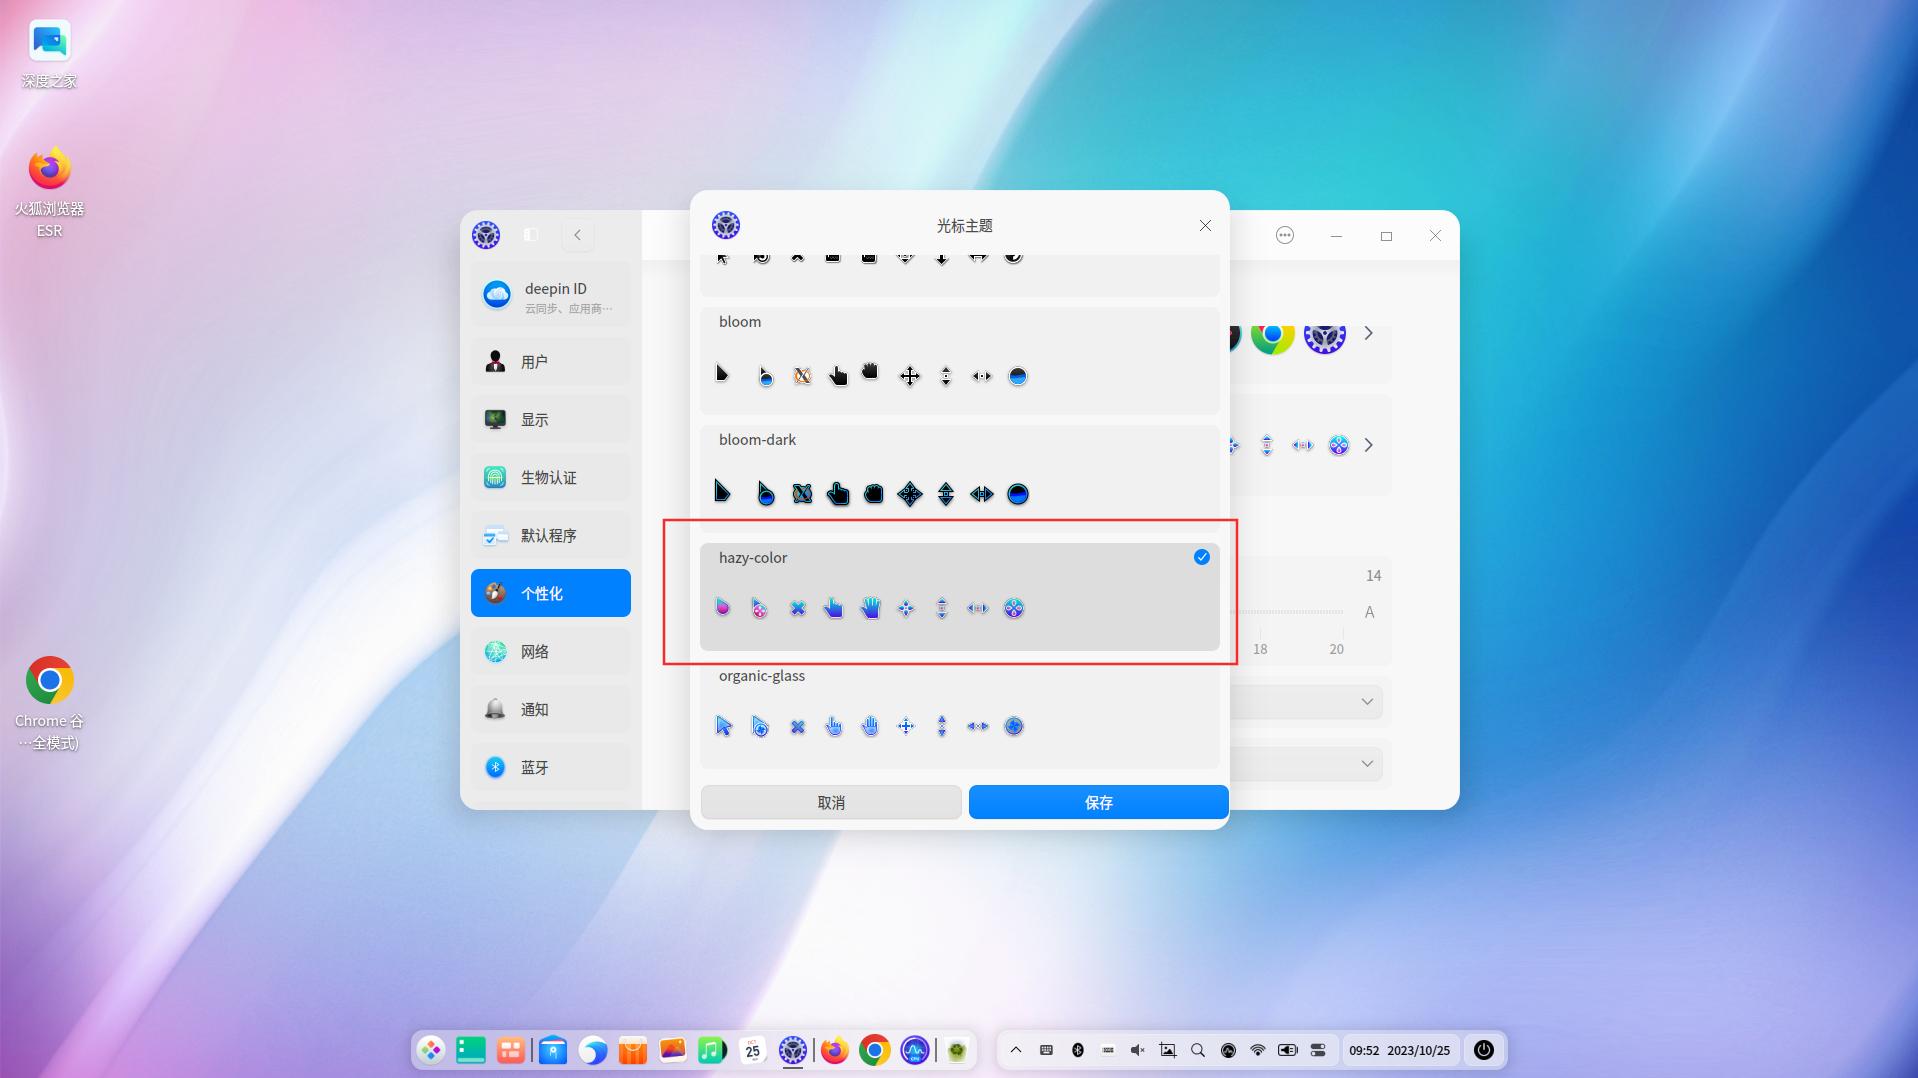Expand the system tray arrow
1918x1078 pixels.
tap(1016, 1050)
